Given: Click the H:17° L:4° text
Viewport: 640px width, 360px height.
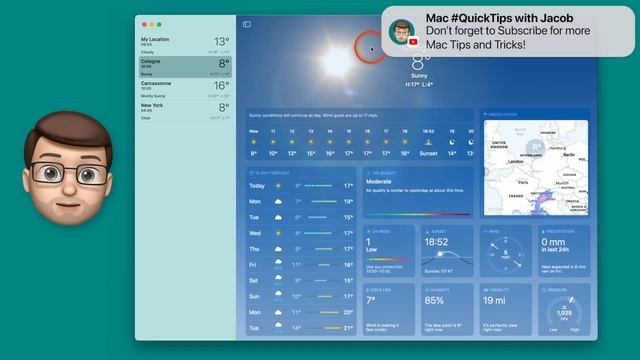Looking at the screenshot, I should [x=419, y=84].
